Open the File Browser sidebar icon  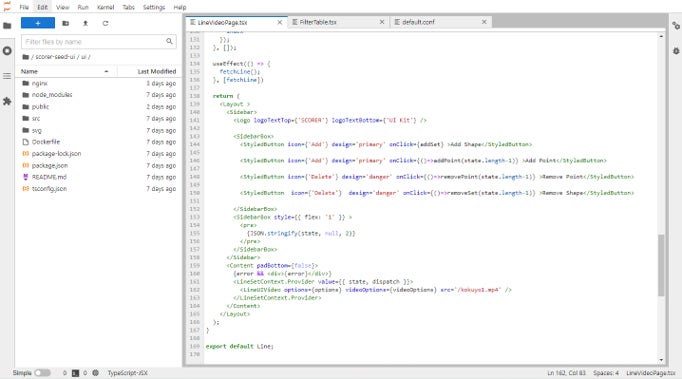pyautogui.click(x=7, y=26)
